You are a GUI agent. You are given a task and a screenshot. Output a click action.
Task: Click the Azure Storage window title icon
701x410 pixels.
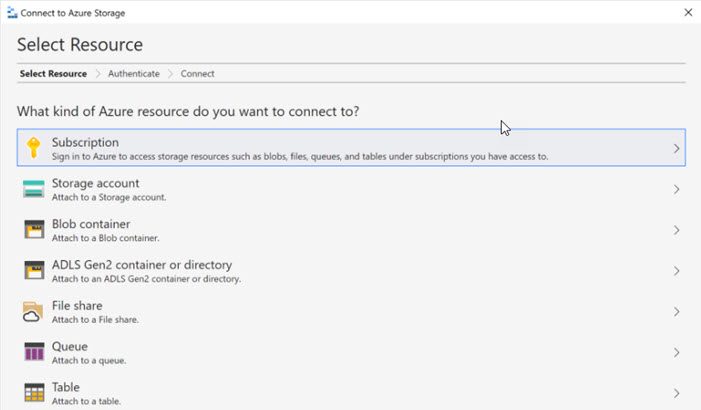click(11, 13)
